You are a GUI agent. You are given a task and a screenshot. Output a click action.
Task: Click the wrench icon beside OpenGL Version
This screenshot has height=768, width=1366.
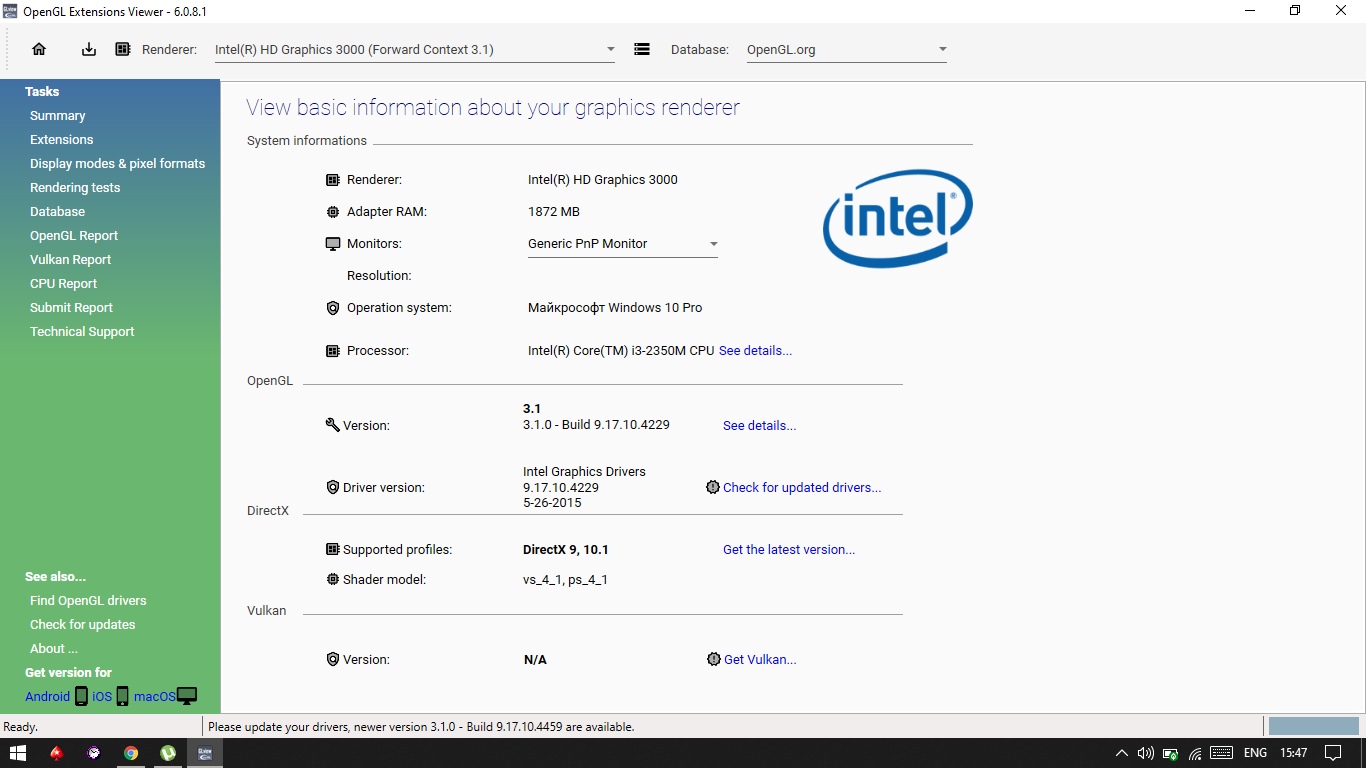[333, 425]
